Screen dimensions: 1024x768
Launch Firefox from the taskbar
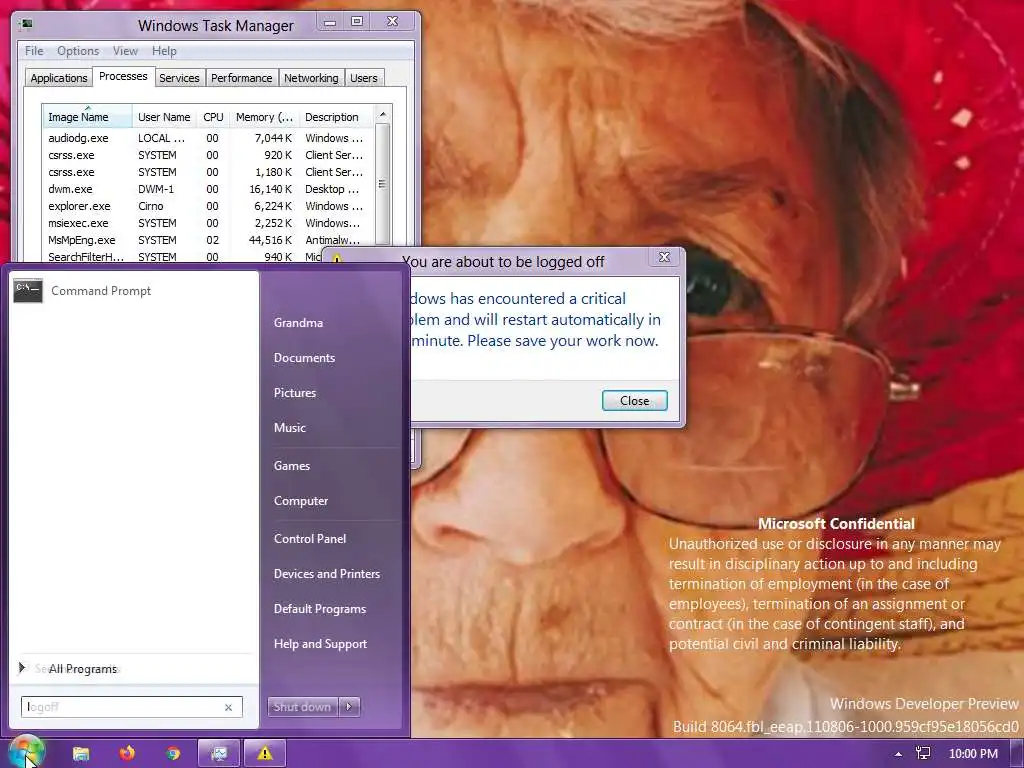click(x=127, y=754)
